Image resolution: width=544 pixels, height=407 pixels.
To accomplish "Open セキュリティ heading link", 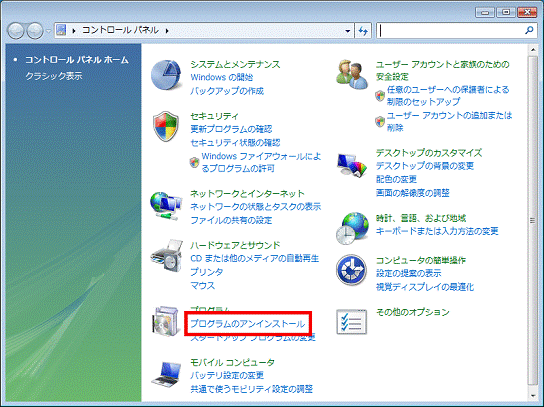I will (x=214, y=116).
